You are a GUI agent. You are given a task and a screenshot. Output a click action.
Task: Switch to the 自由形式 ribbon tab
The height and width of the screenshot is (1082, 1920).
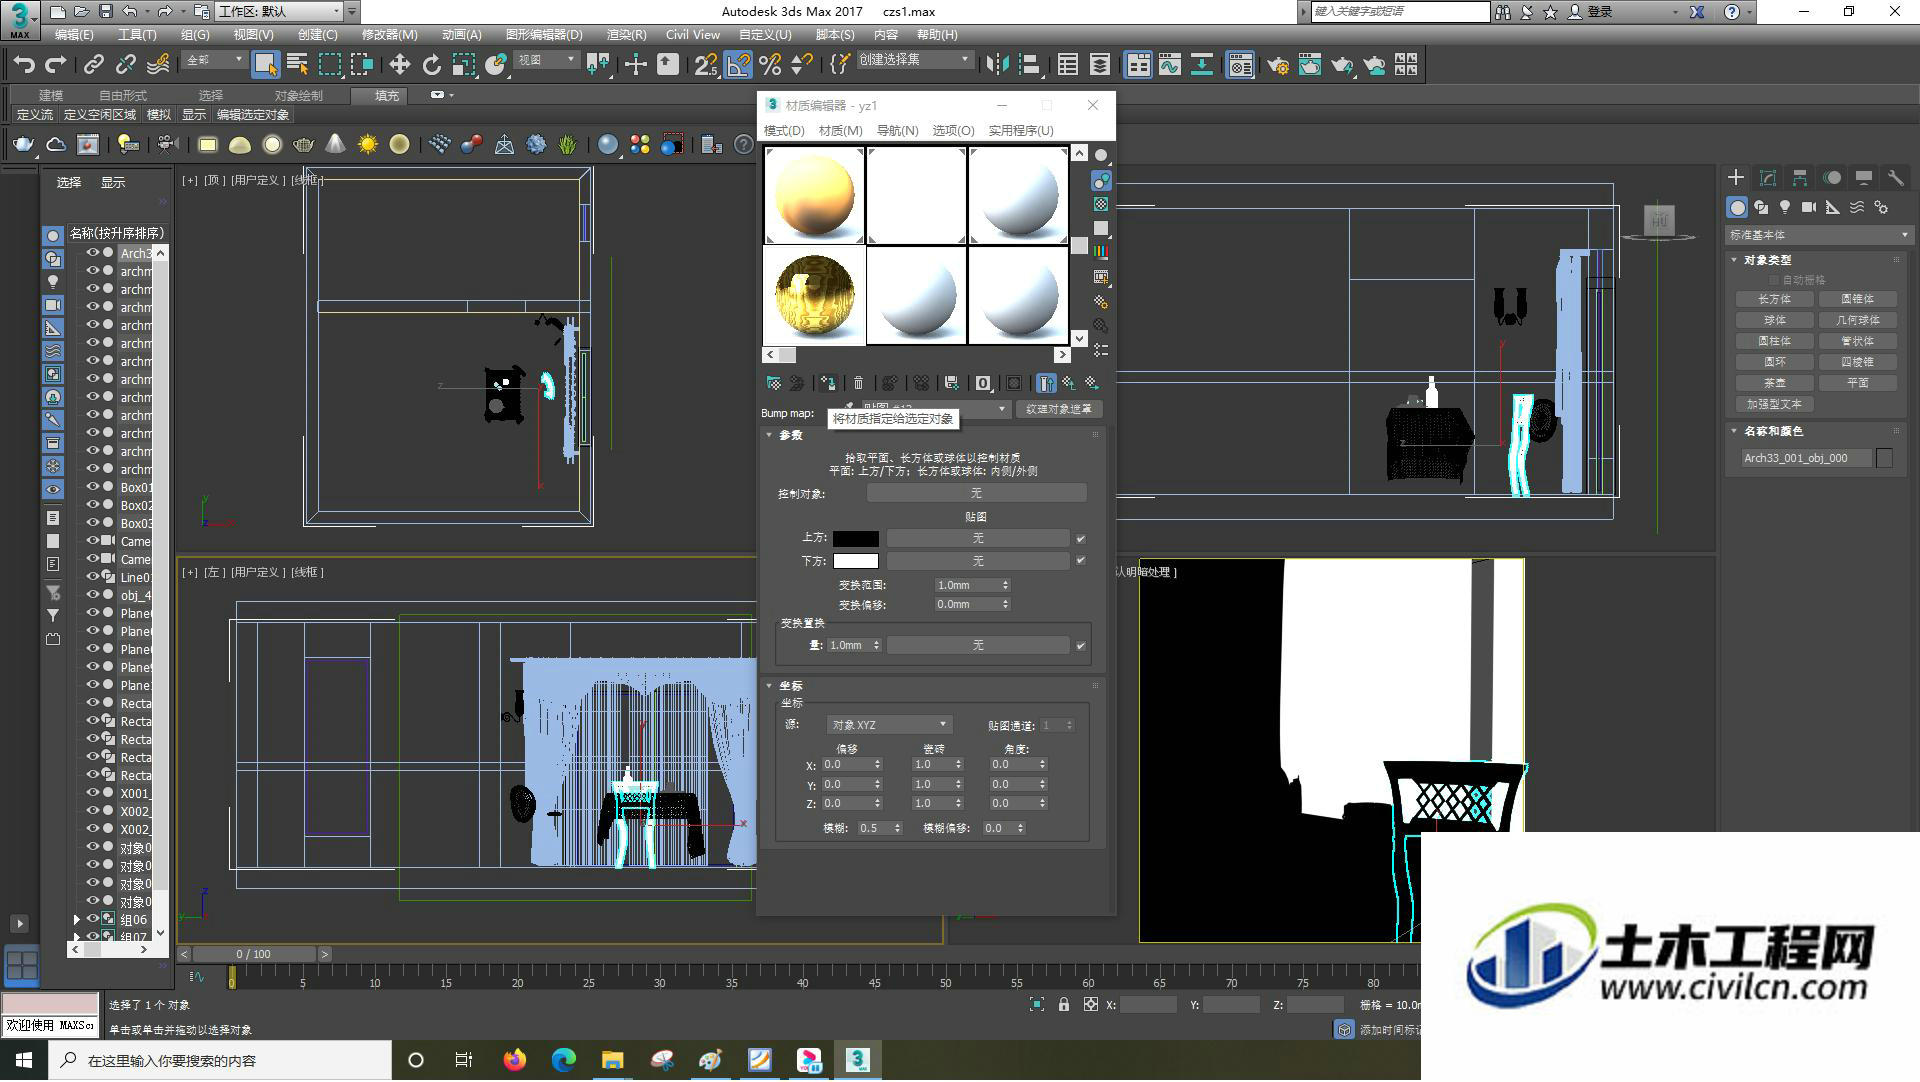pos(122,96)
